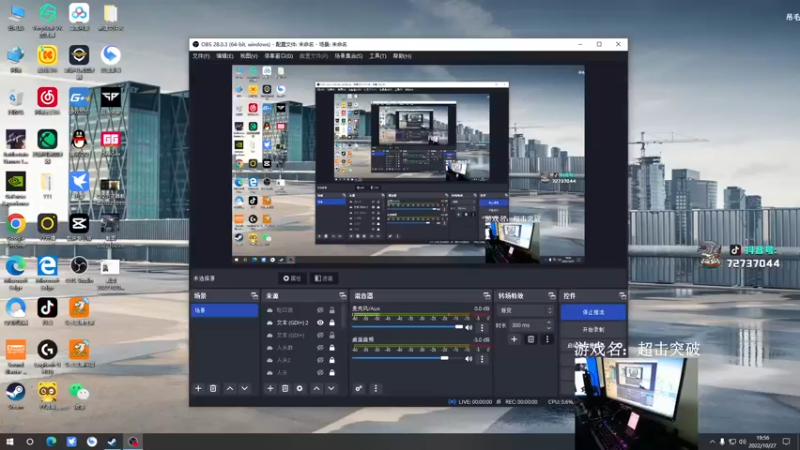
Task: Open NVIDIA GeForce Experience desktop icon
Action: 16,188
